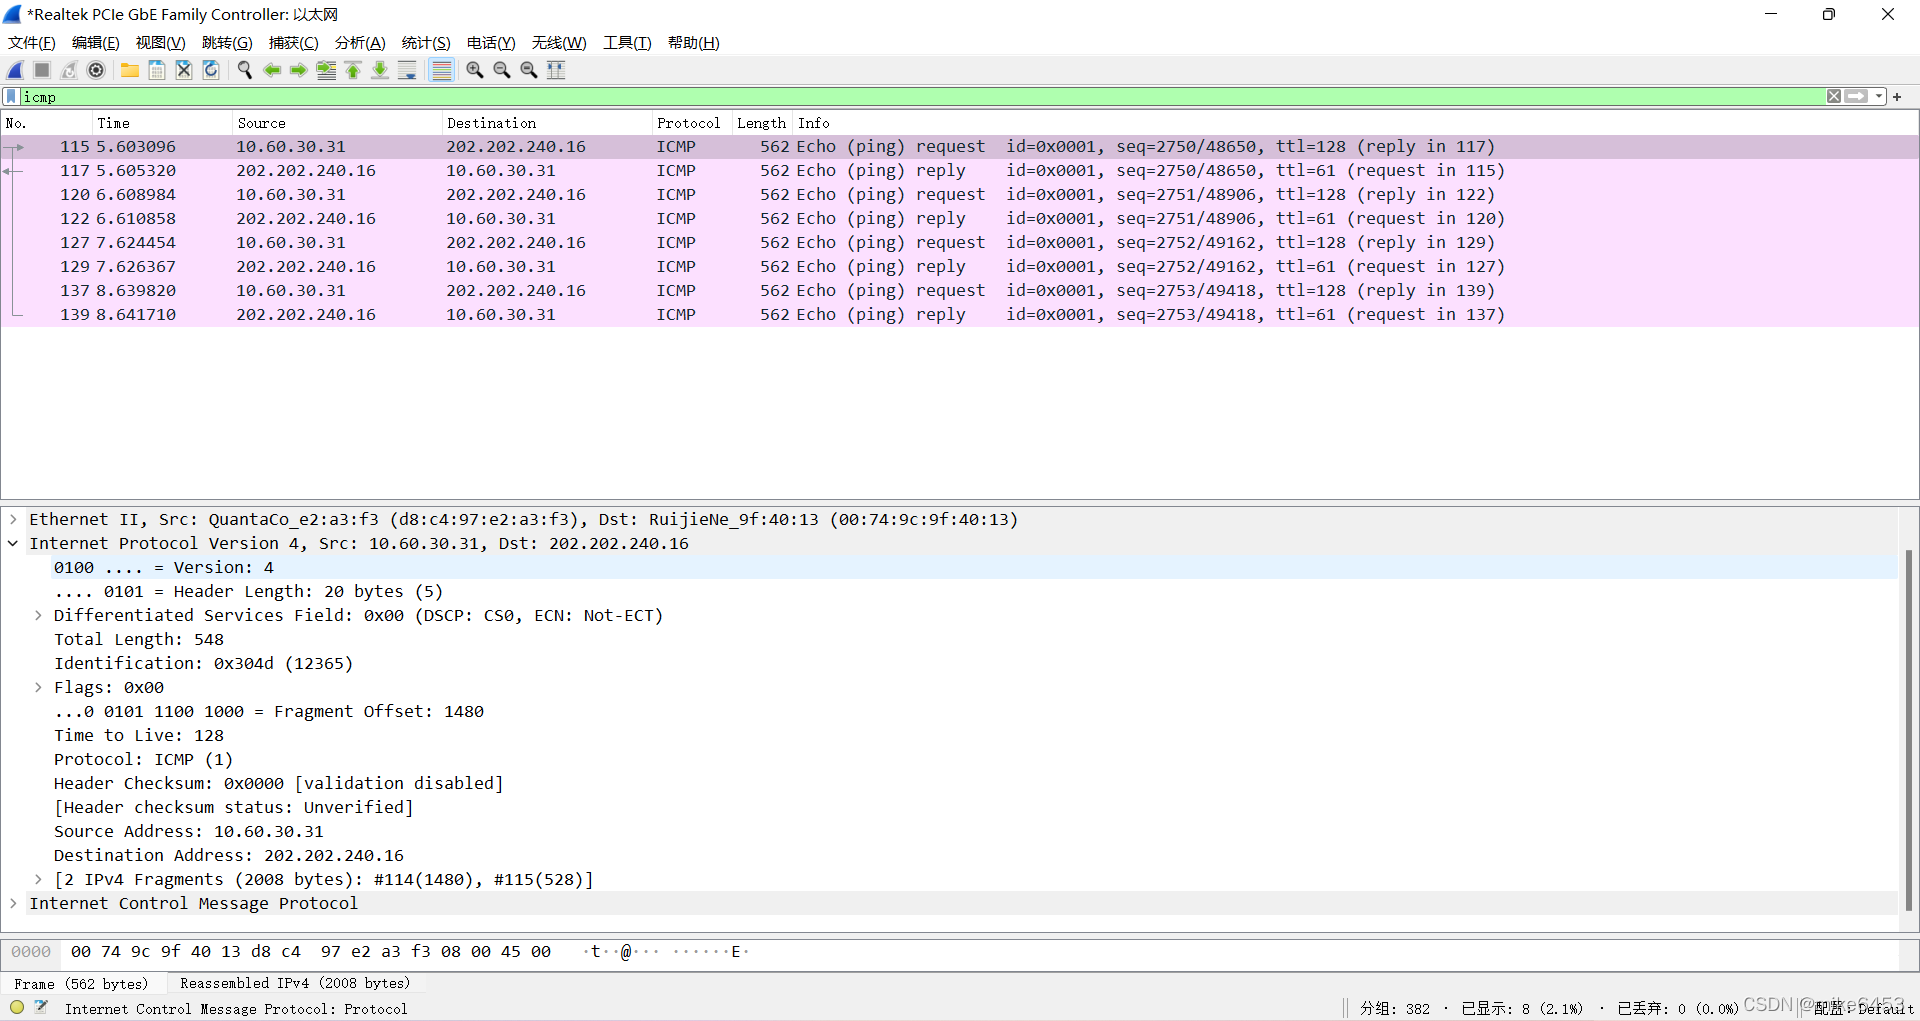Click the icmp display filter field
1920x1021 pixels.
point(920,97)
